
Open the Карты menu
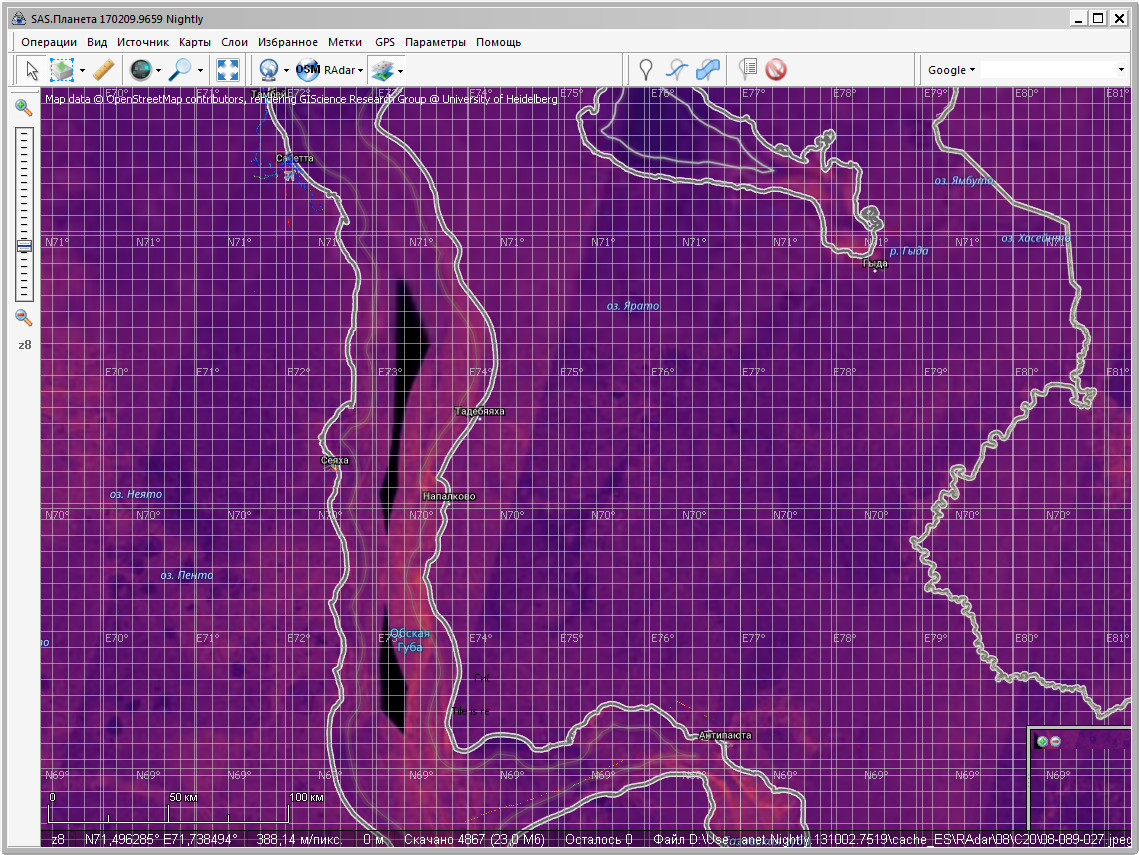pos(195,42)
